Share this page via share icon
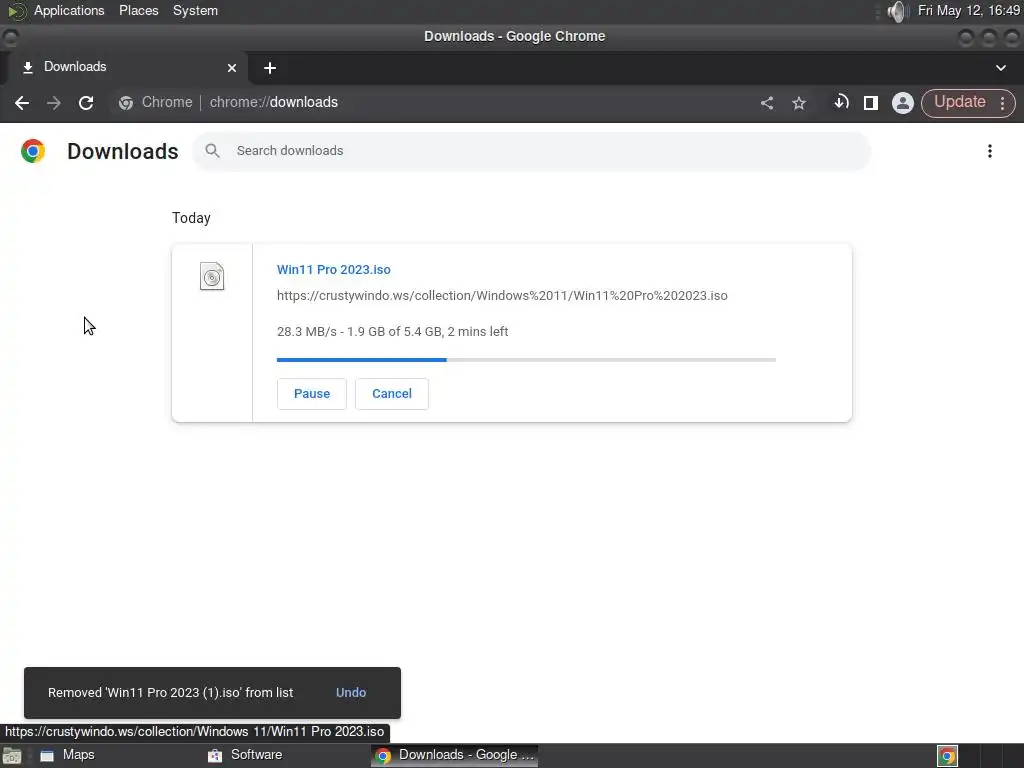Image resolution: width=1024 pixels, height=768 pixels. (x=767, y=103)
